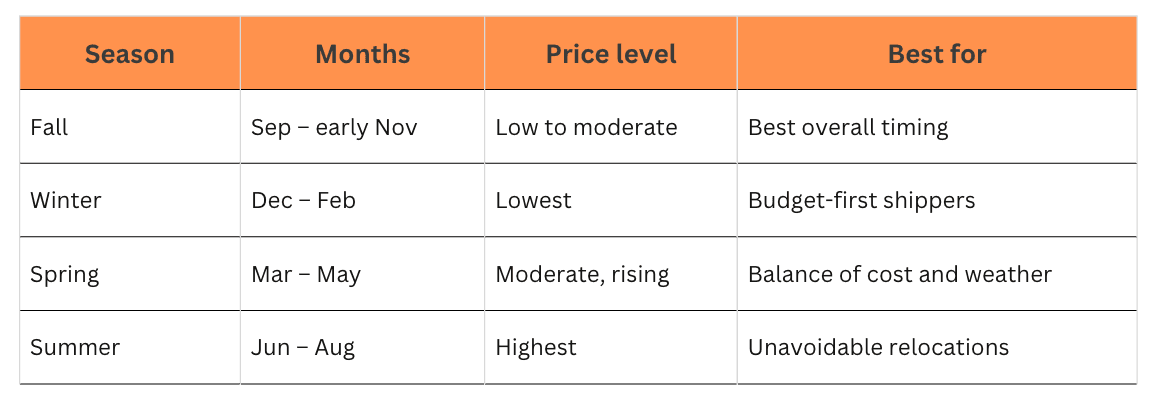The width and height of the screenshot is (1156, 404).
Task: Click the Sep – early Nov cell
Action: [x=363, y=127]
